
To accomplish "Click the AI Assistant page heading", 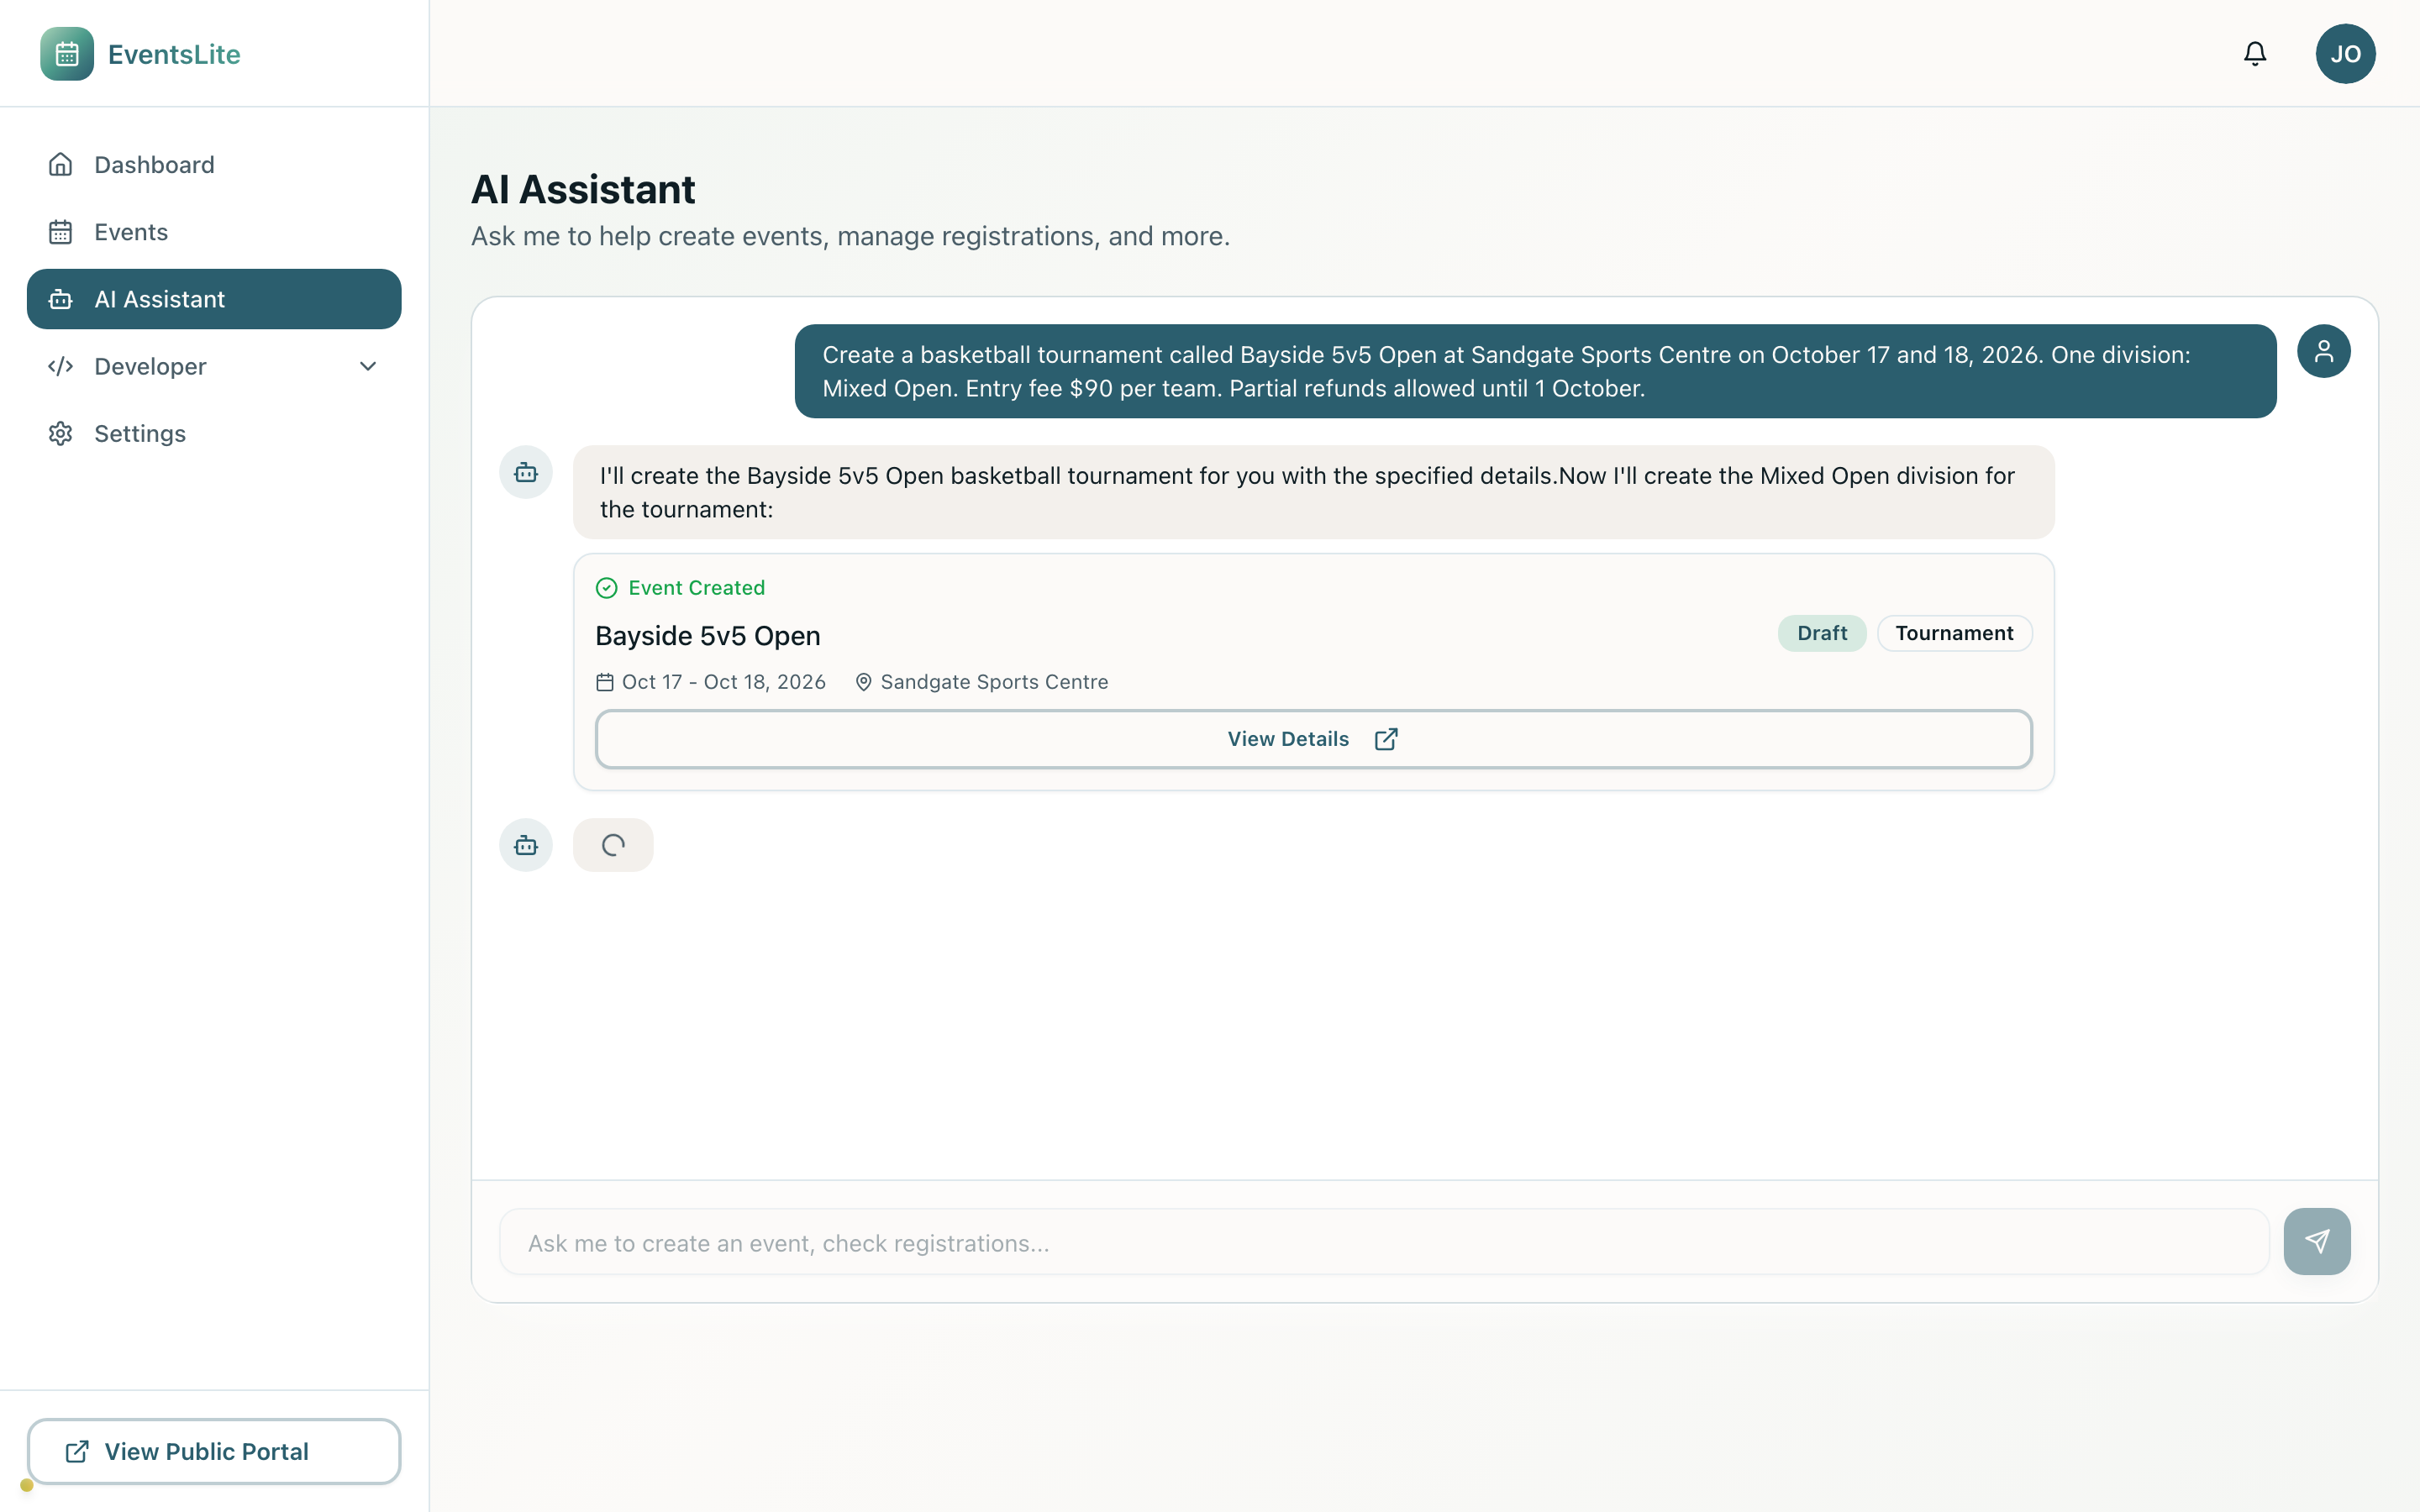I will (x=583, y=189).
